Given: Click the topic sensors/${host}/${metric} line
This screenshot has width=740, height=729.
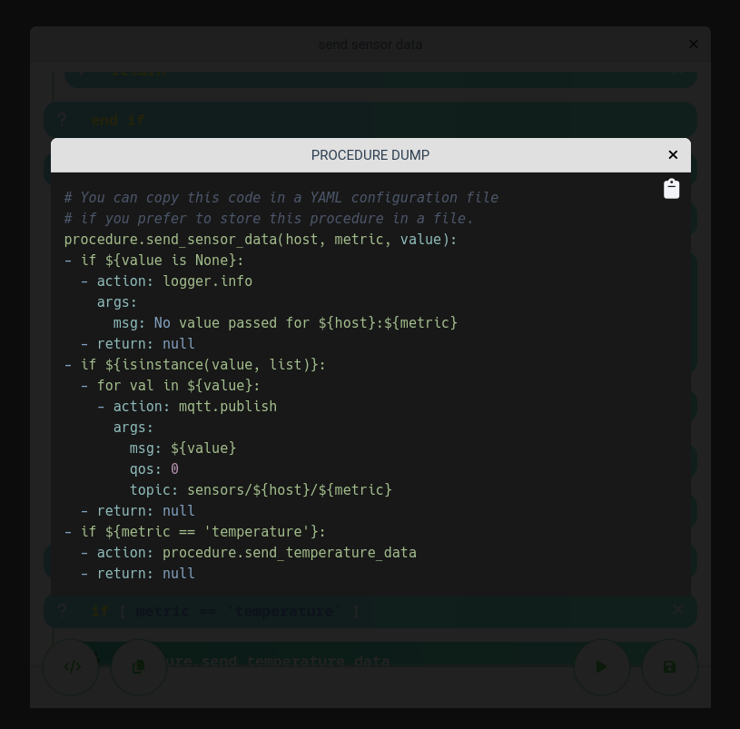Looking at the screenshot, I should [260, 490].
